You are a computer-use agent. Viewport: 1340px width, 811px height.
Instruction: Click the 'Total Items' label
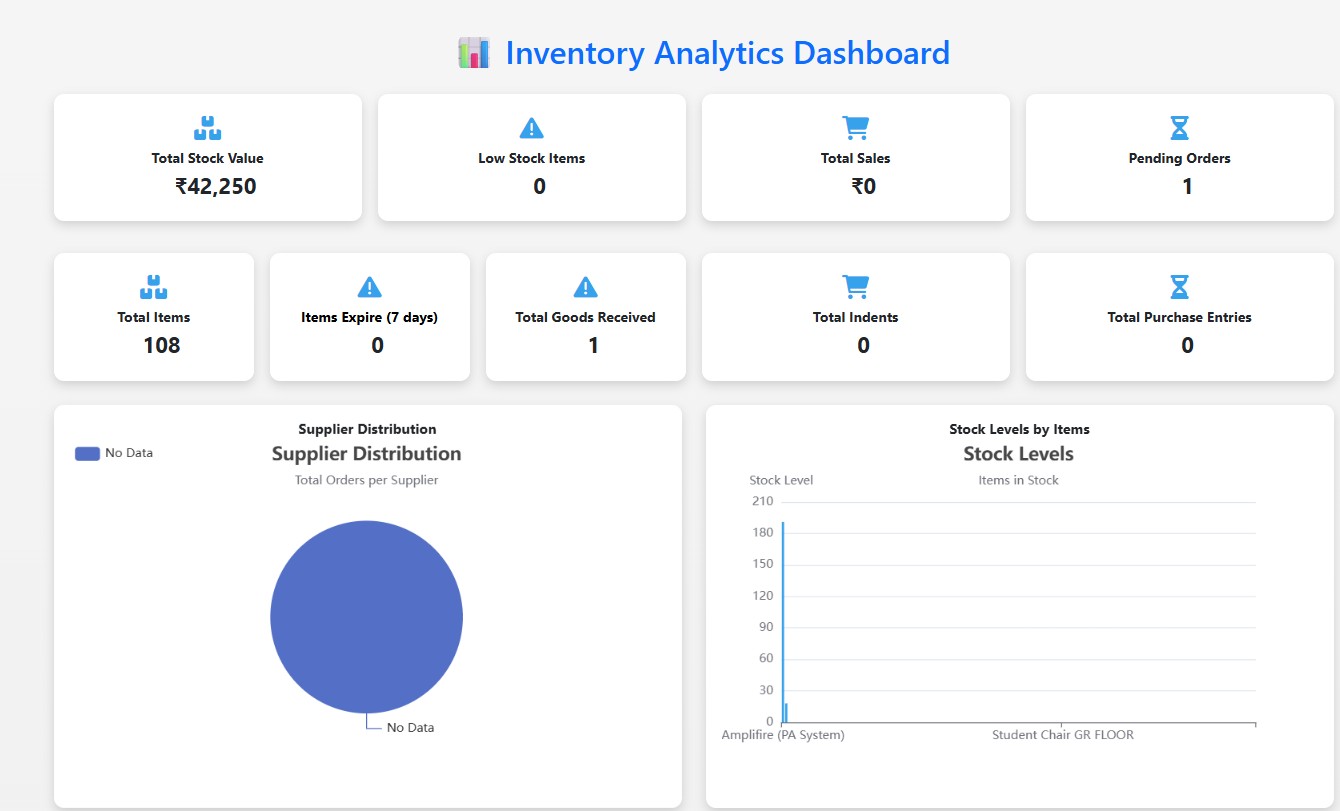(154, 317)
